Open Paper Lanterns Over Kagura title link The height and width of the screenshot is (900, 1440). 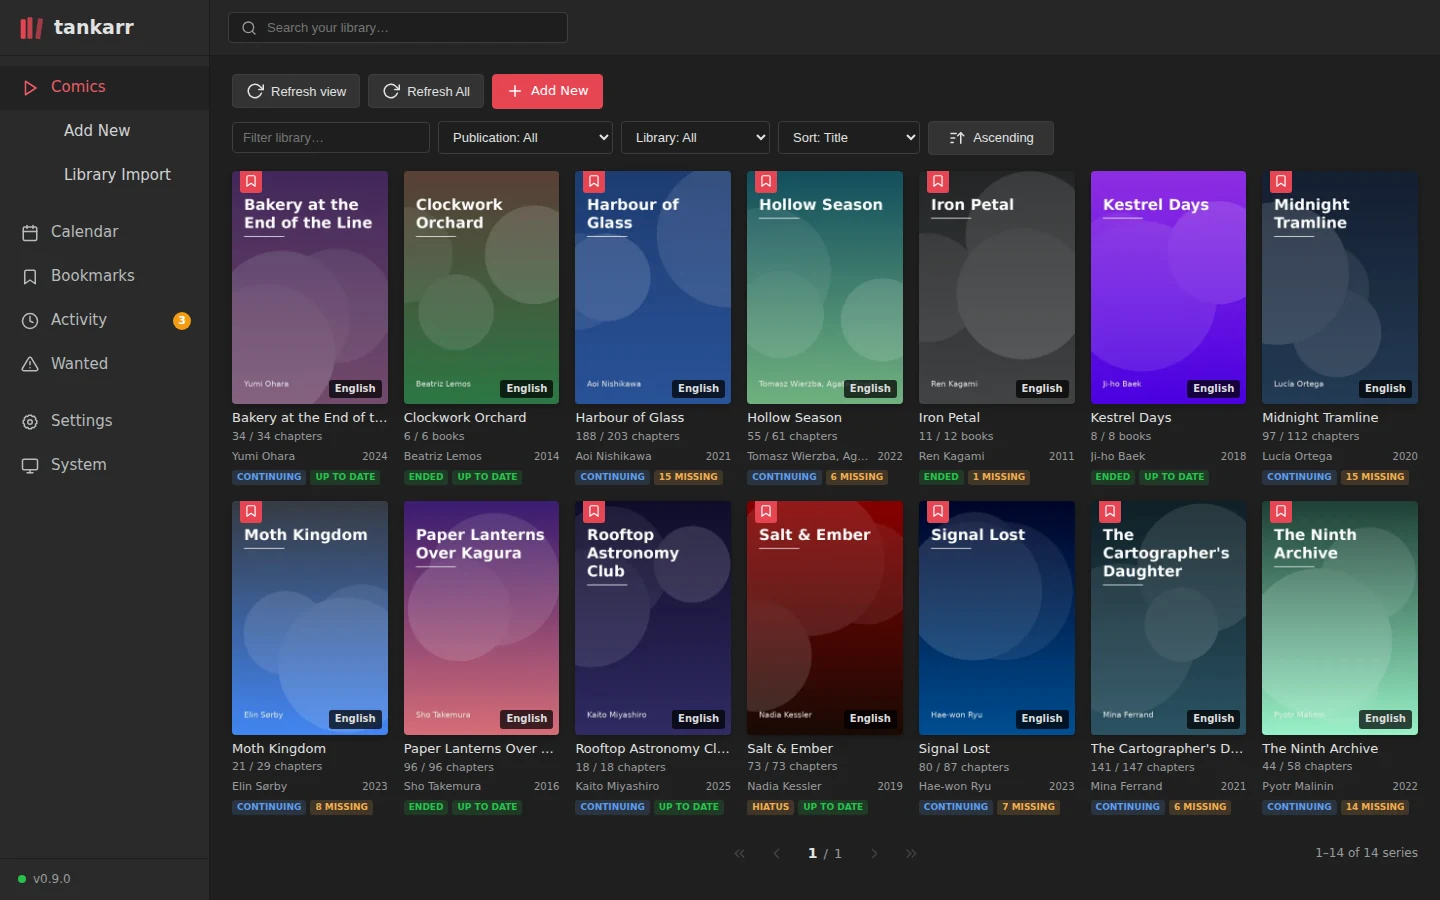click(x=478, y=748)
